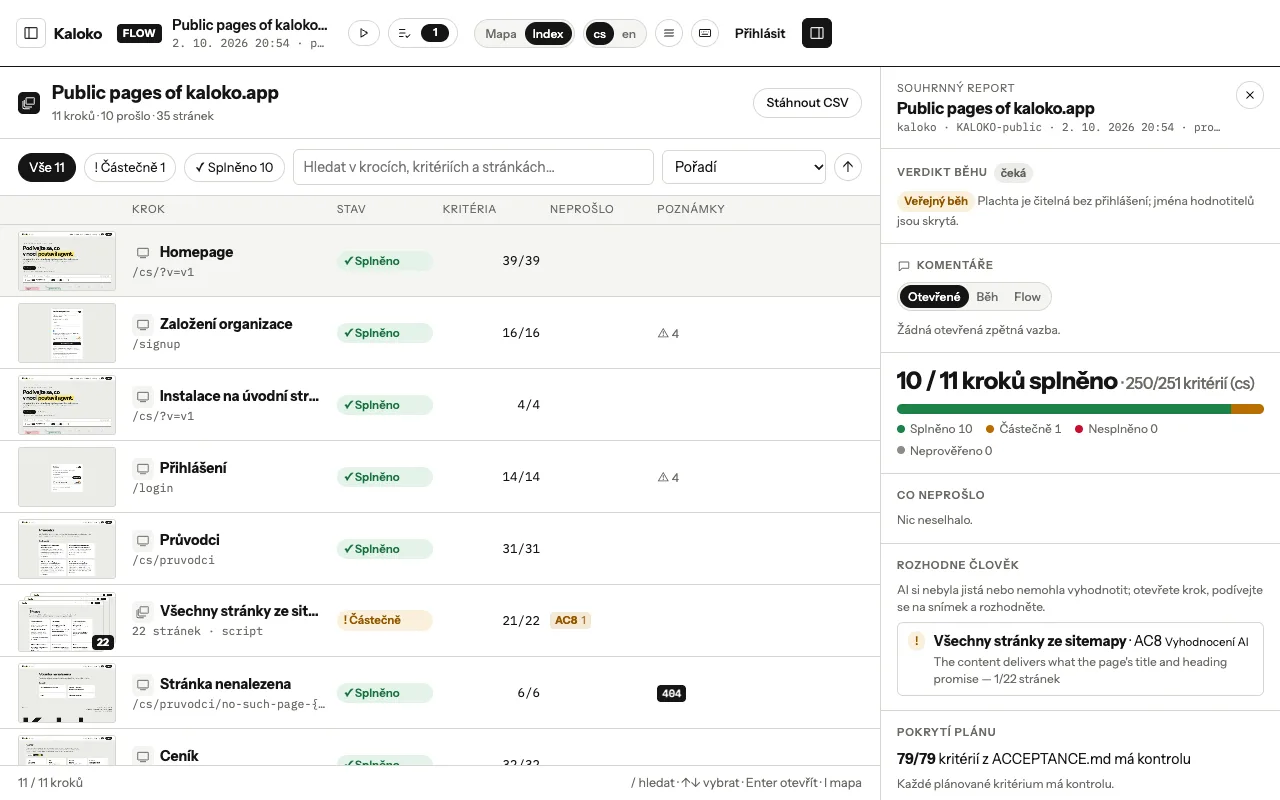Open the Pořadí sort dropdown
The height and width of the screenshot is (800, 1280).
tap(744, 167)
